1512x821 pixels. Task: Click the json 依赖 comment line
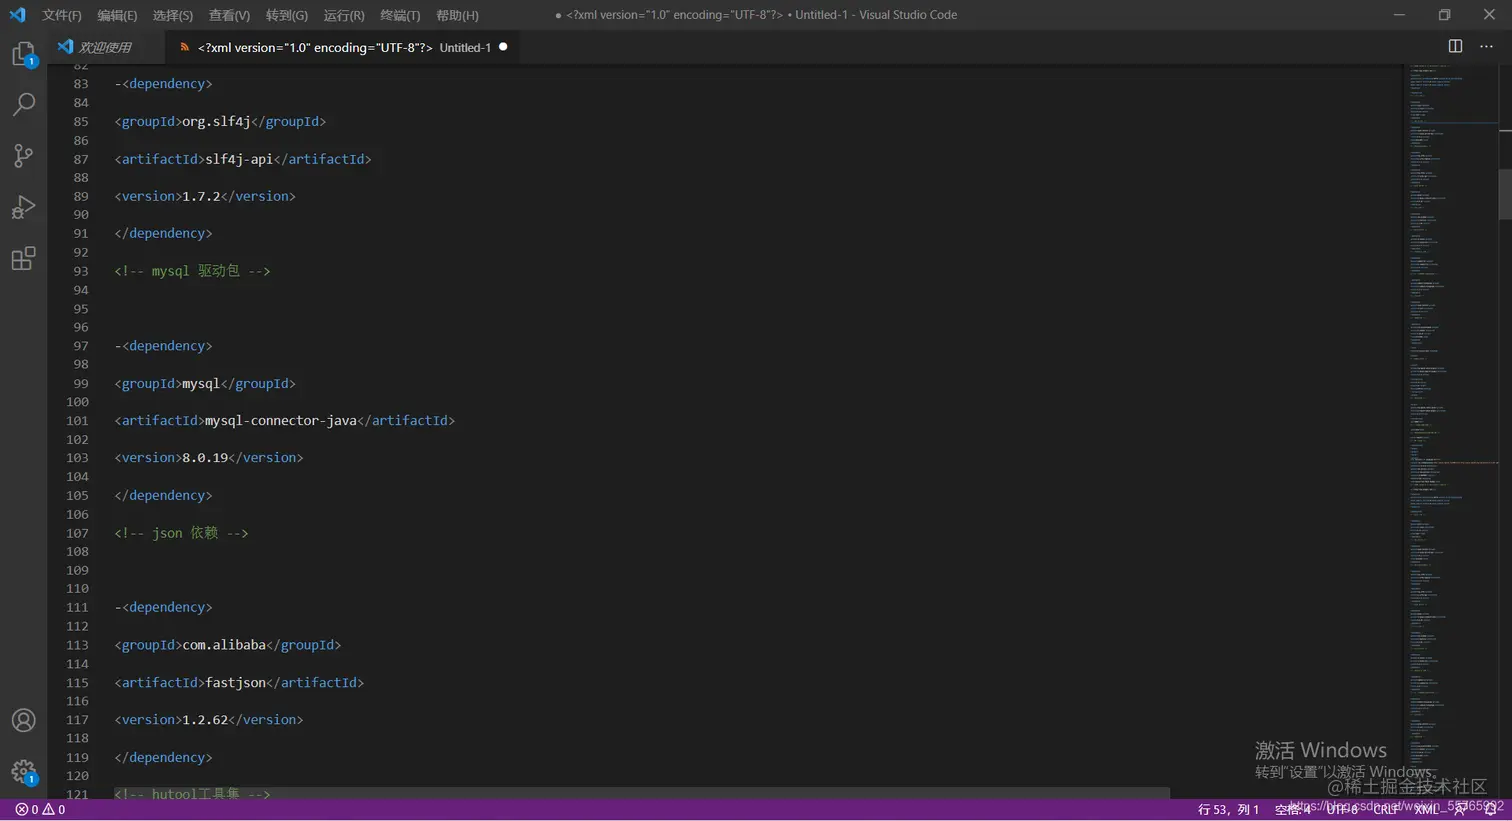click(181, 533)
